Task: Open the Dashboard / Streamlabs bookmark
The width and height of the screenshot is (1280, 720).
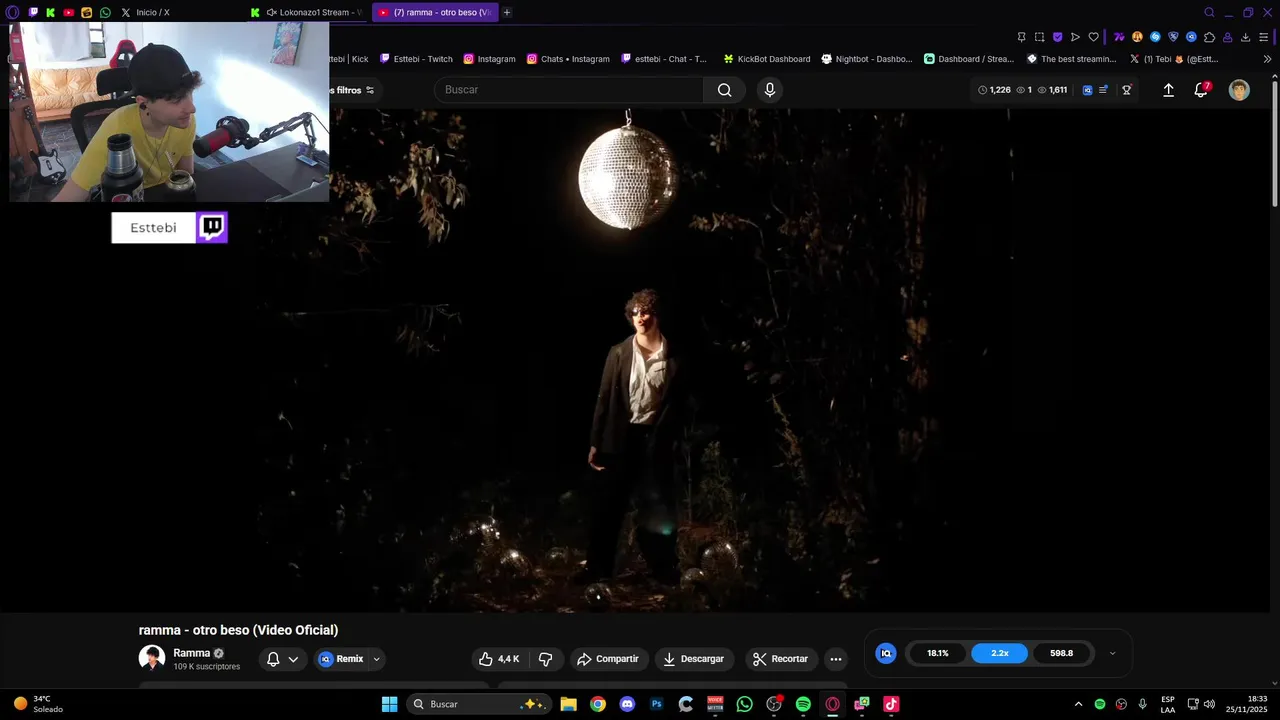Action: tap(969, 59)
